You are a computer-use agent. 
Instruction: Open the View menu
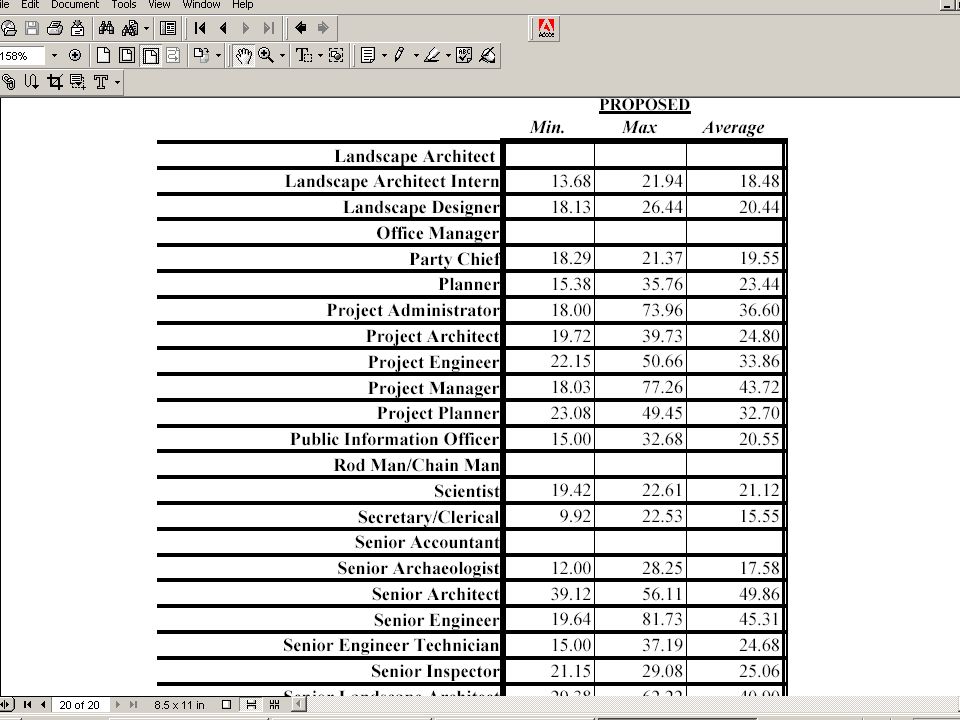[x=159, y=4]
